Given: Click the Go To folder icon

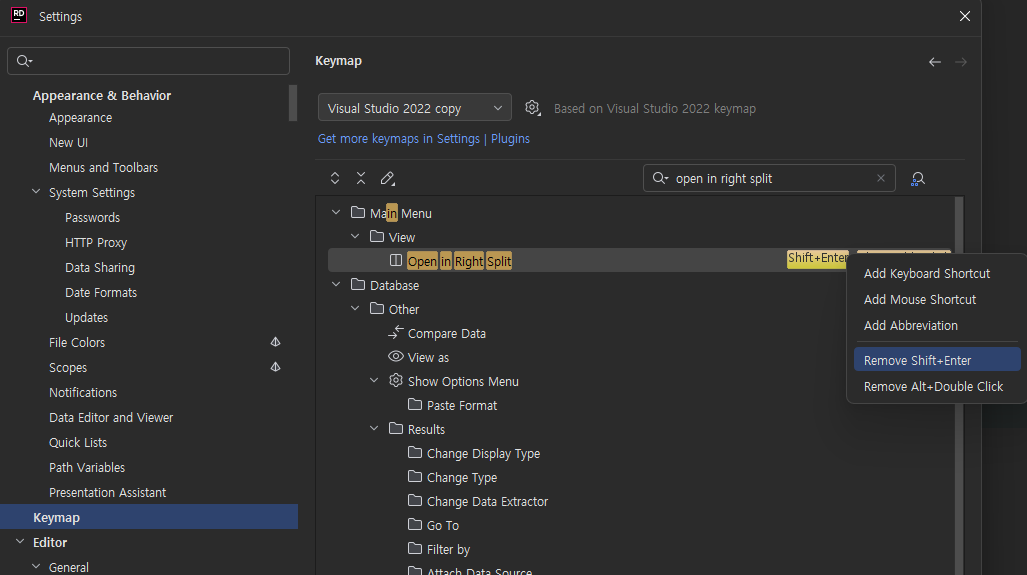Looking at the screenshot, I should coord(415,525).
